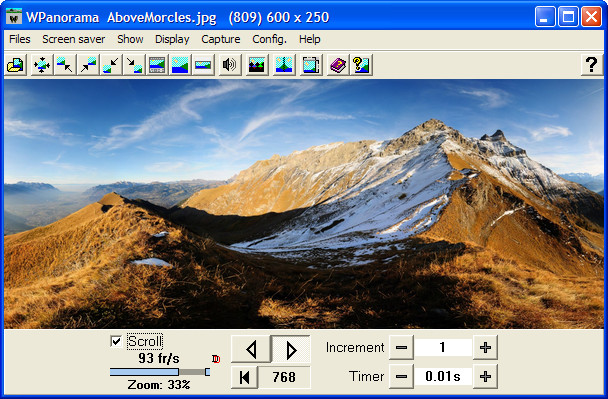Click the full picture display toolbar icon
608x399 pixels.
tap(180, 65)
